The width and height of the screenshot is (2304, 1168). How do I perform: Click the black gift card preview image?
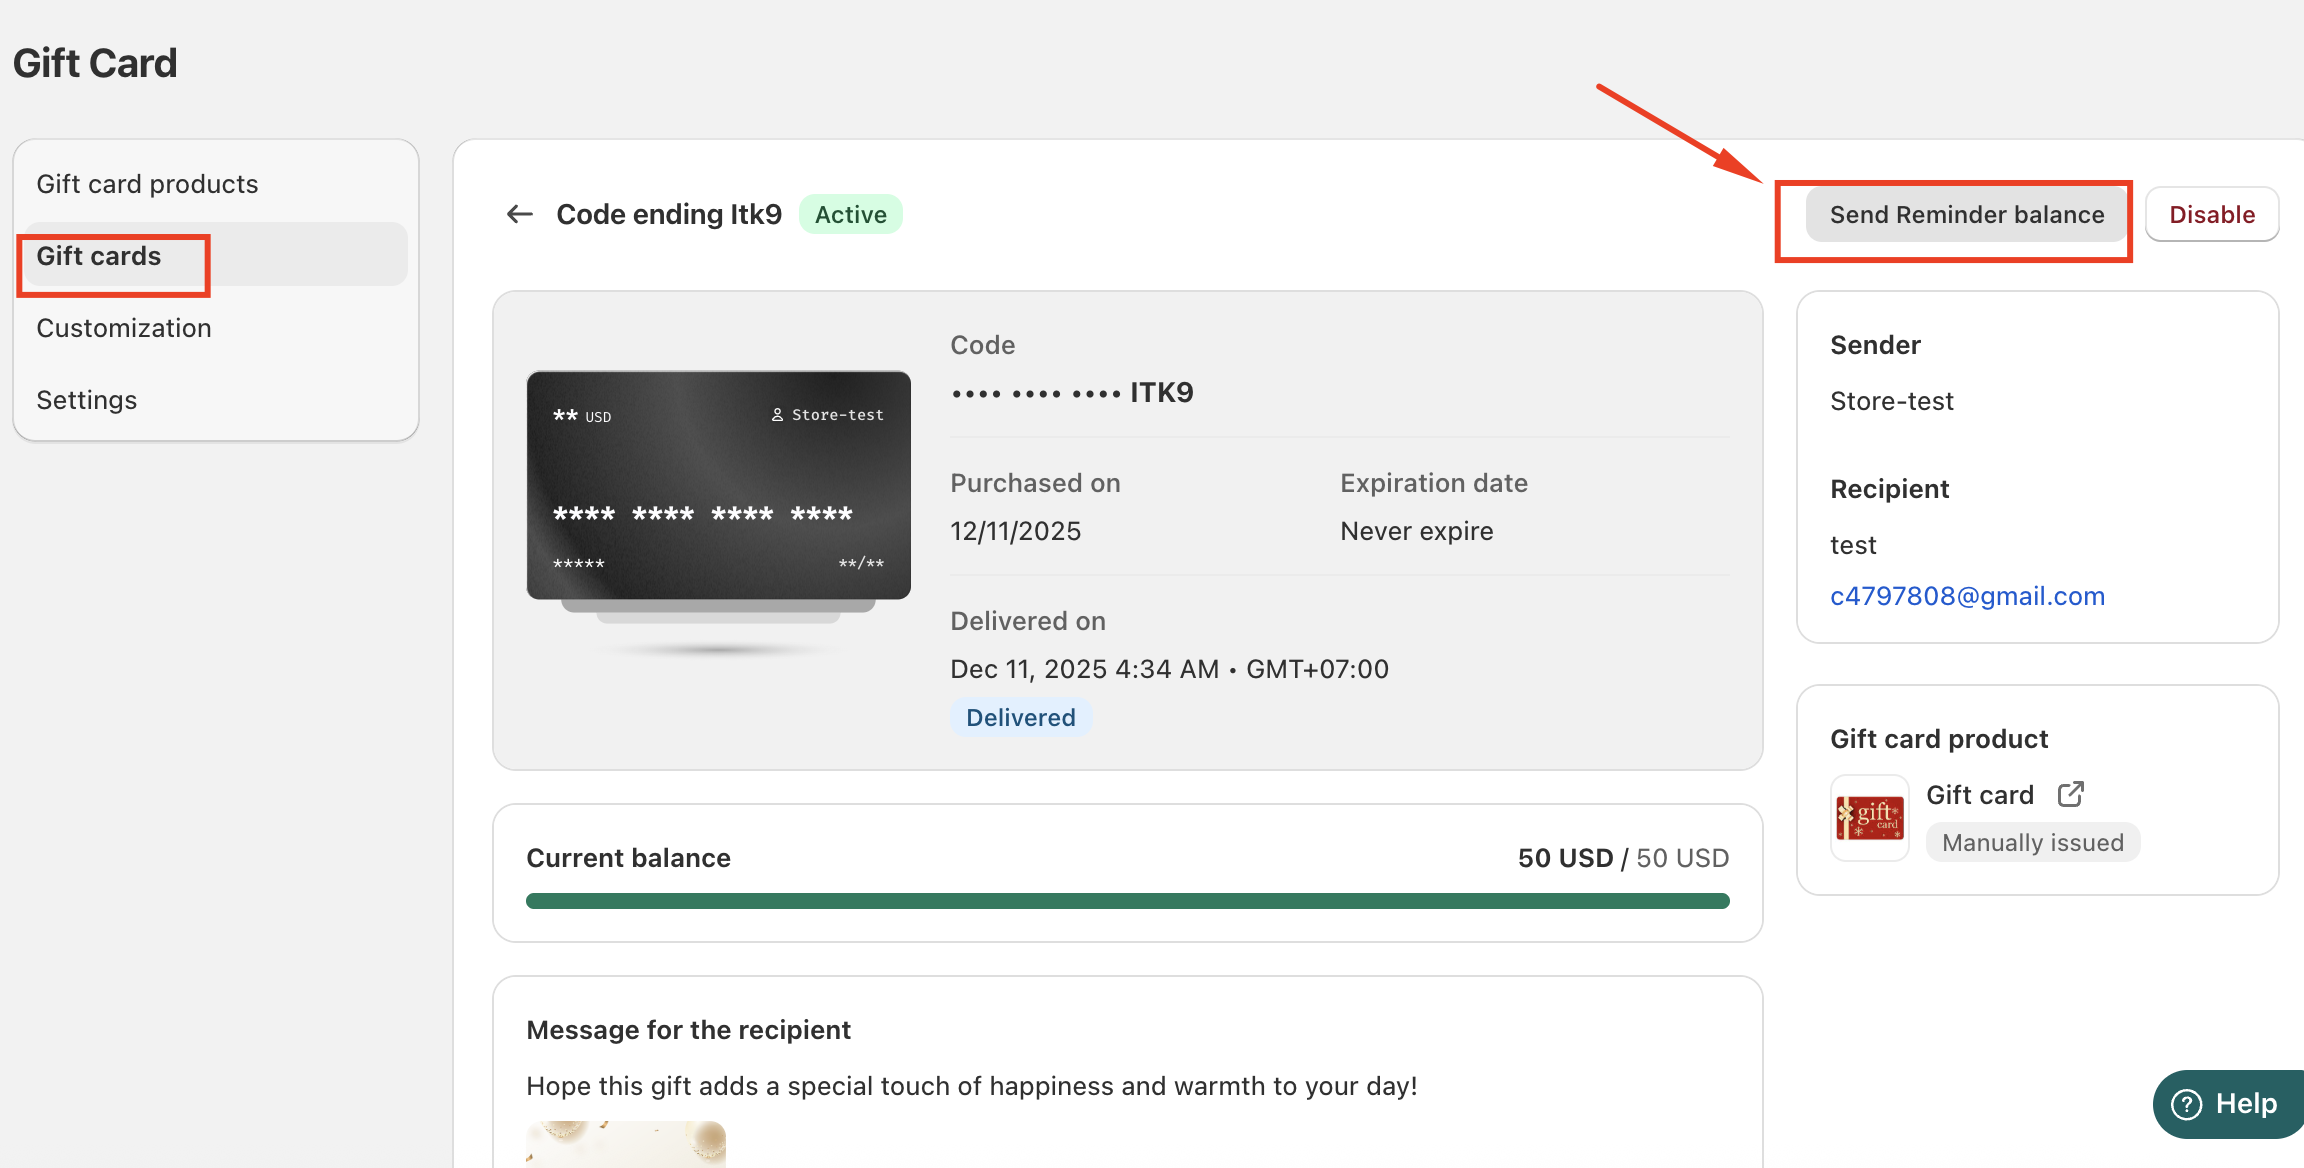click(x=718, y=486)
